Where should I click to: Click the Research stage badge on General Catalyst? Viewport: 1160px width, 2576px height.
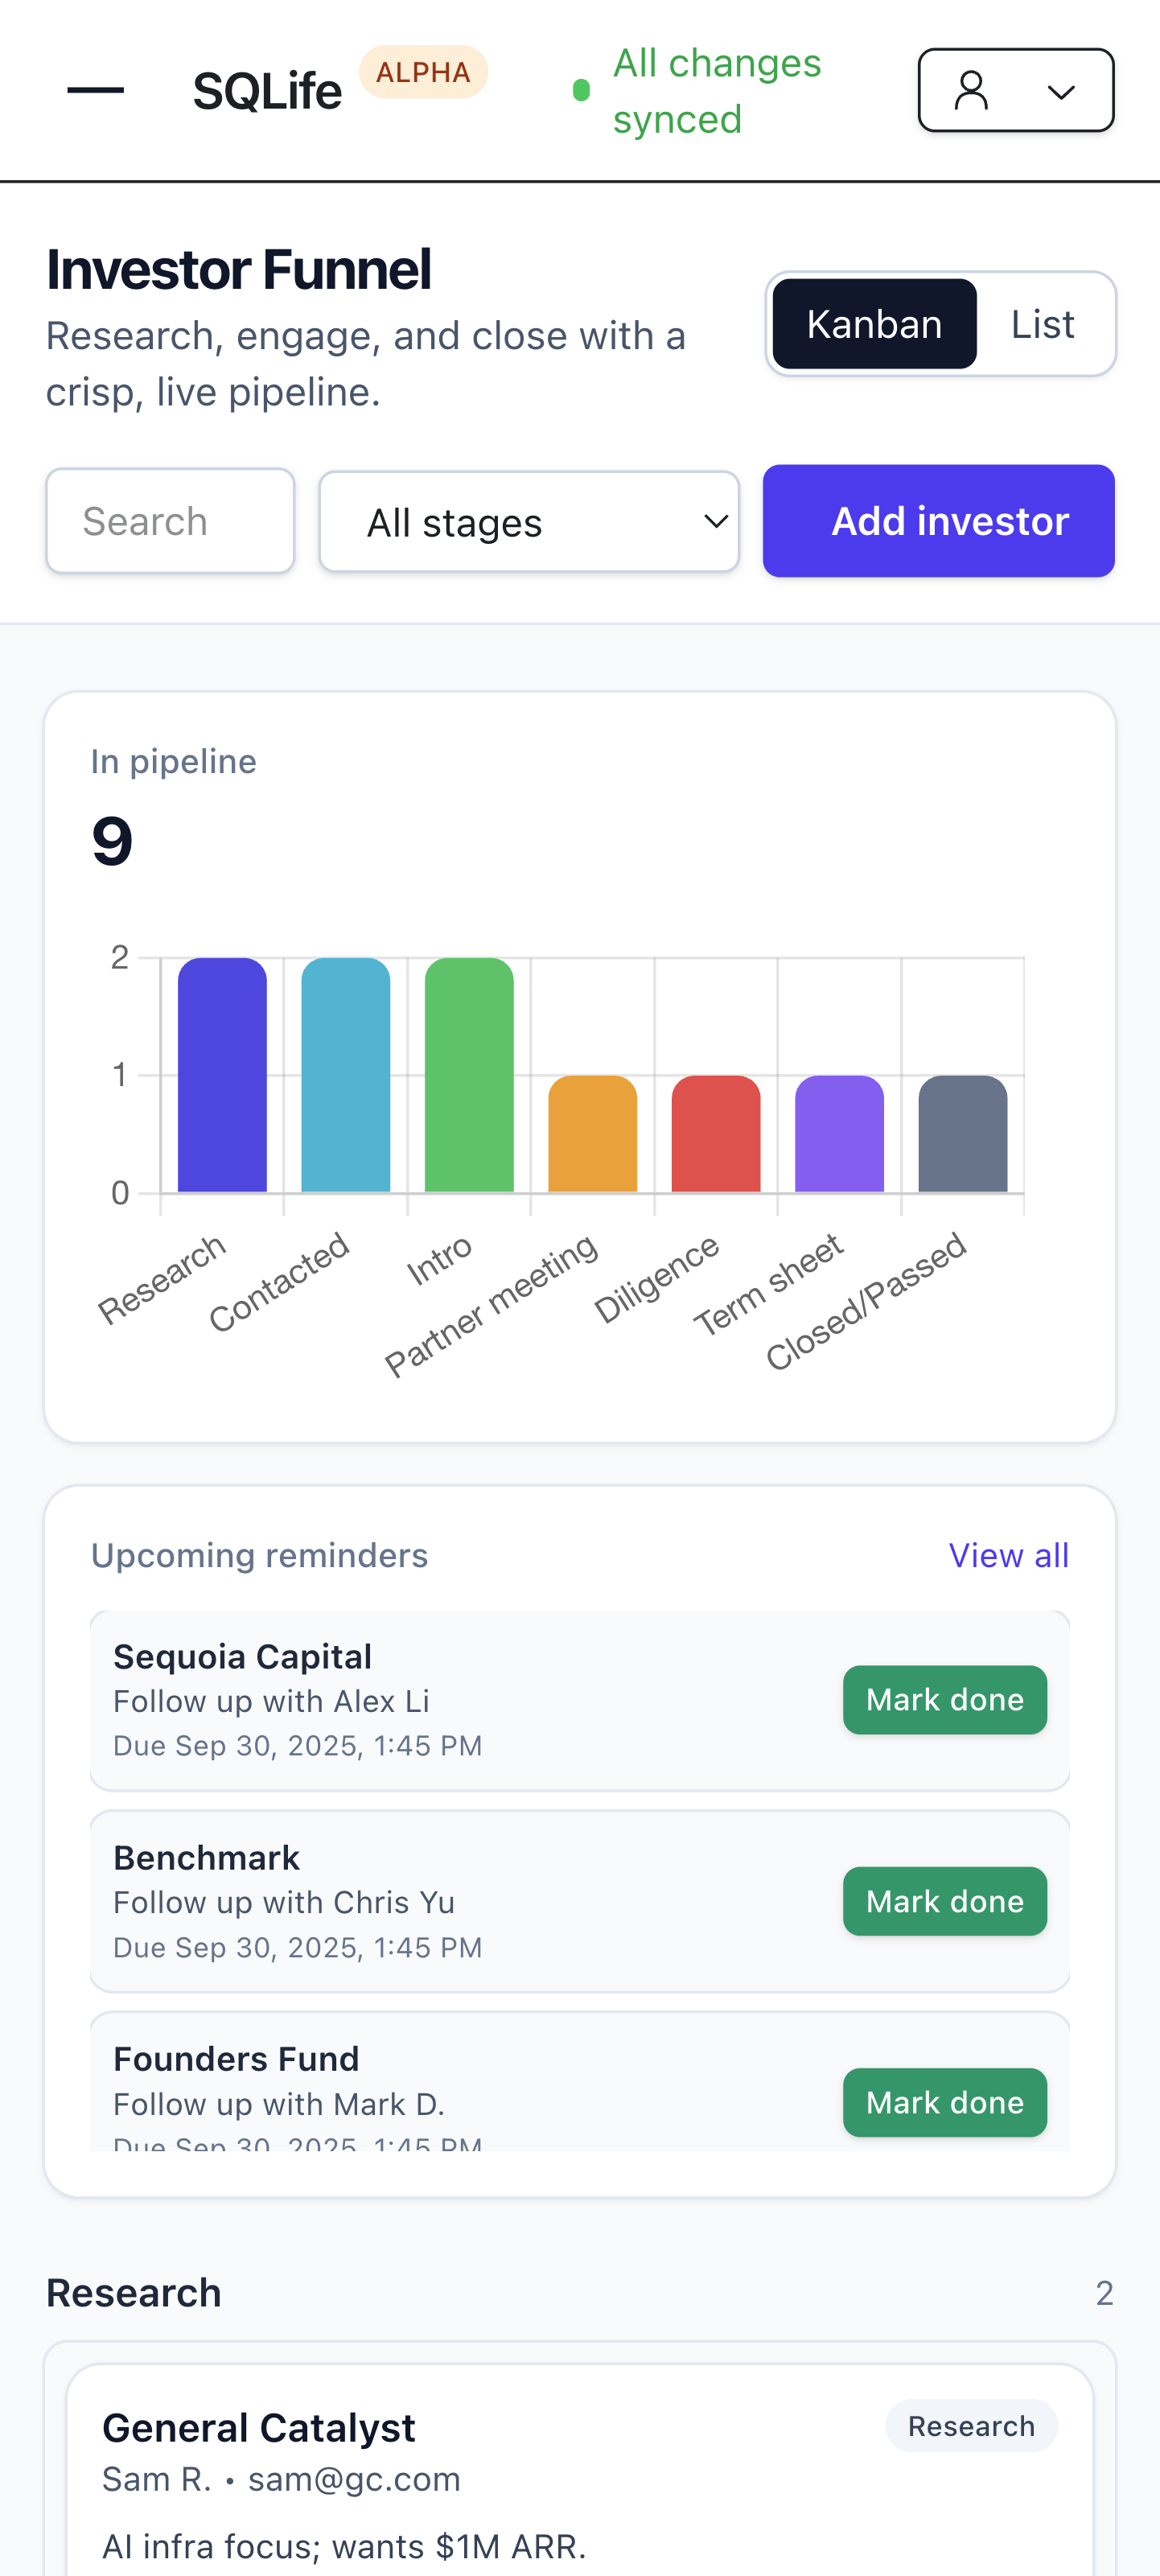click(x=970, y=2426)
